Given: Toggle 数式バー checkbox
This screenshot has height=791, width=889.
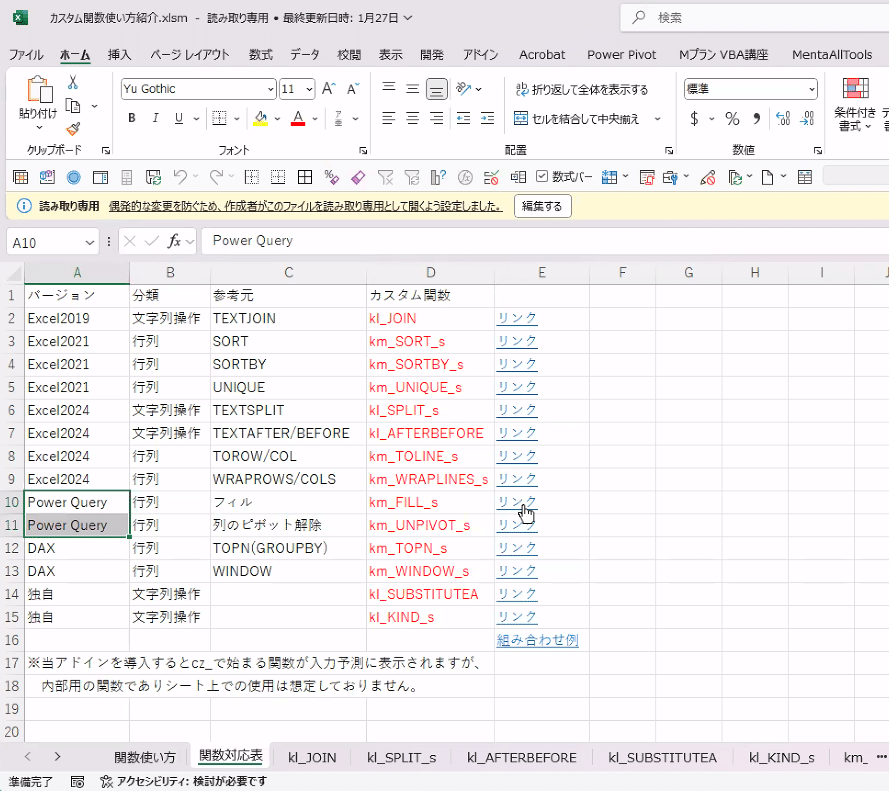Looking at the screenshot, I should (542, 177).
